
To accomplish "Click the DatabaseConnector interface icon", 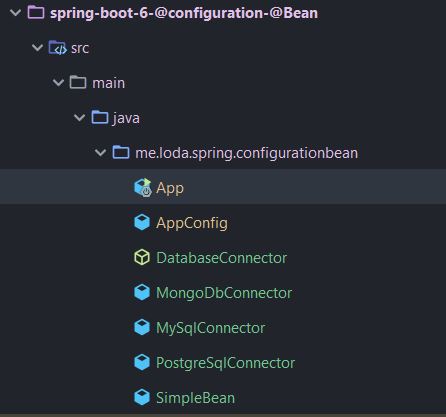I will click(142, 257).
